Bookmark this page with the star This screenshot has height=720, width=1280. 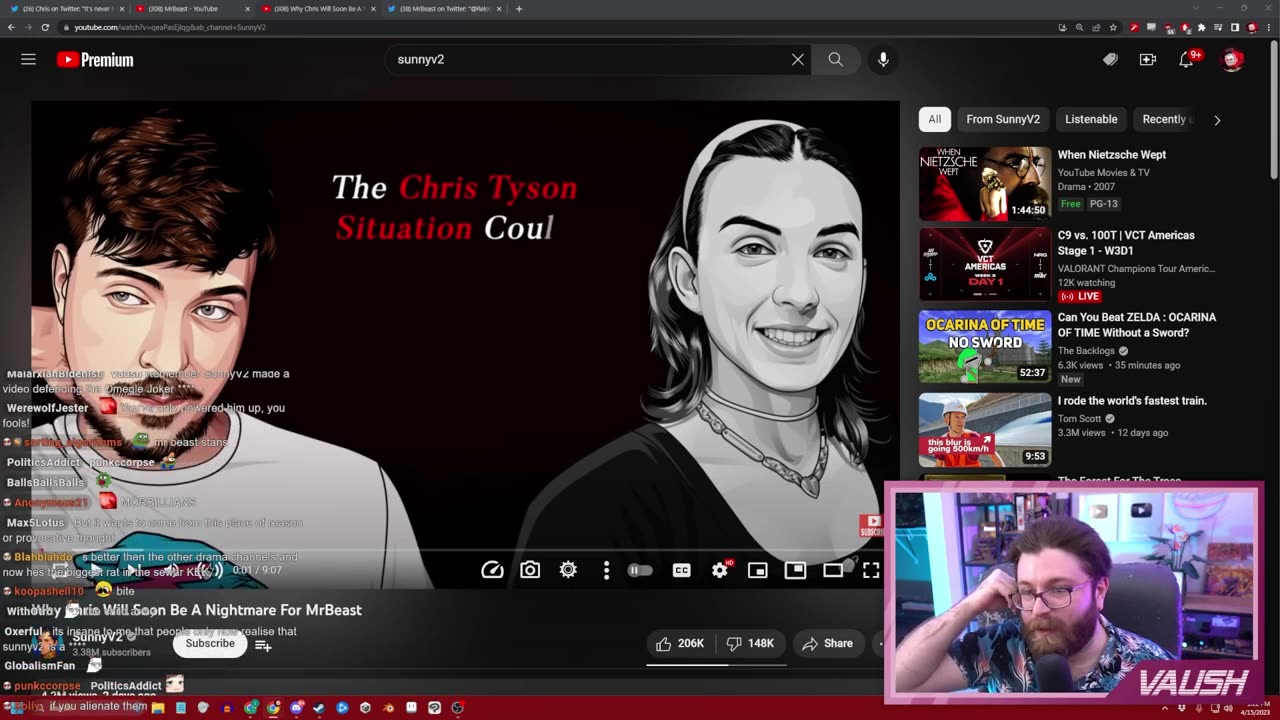coord(1113,27)
